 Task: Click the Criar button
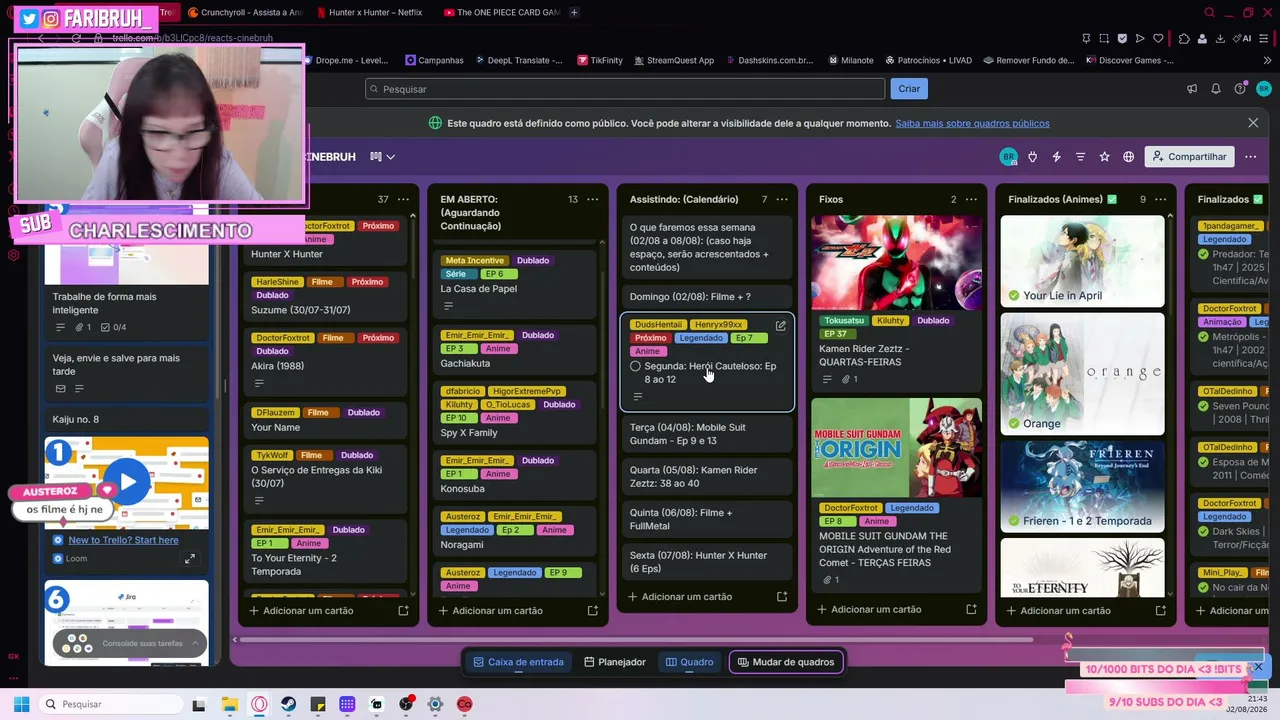click(909, 89)
